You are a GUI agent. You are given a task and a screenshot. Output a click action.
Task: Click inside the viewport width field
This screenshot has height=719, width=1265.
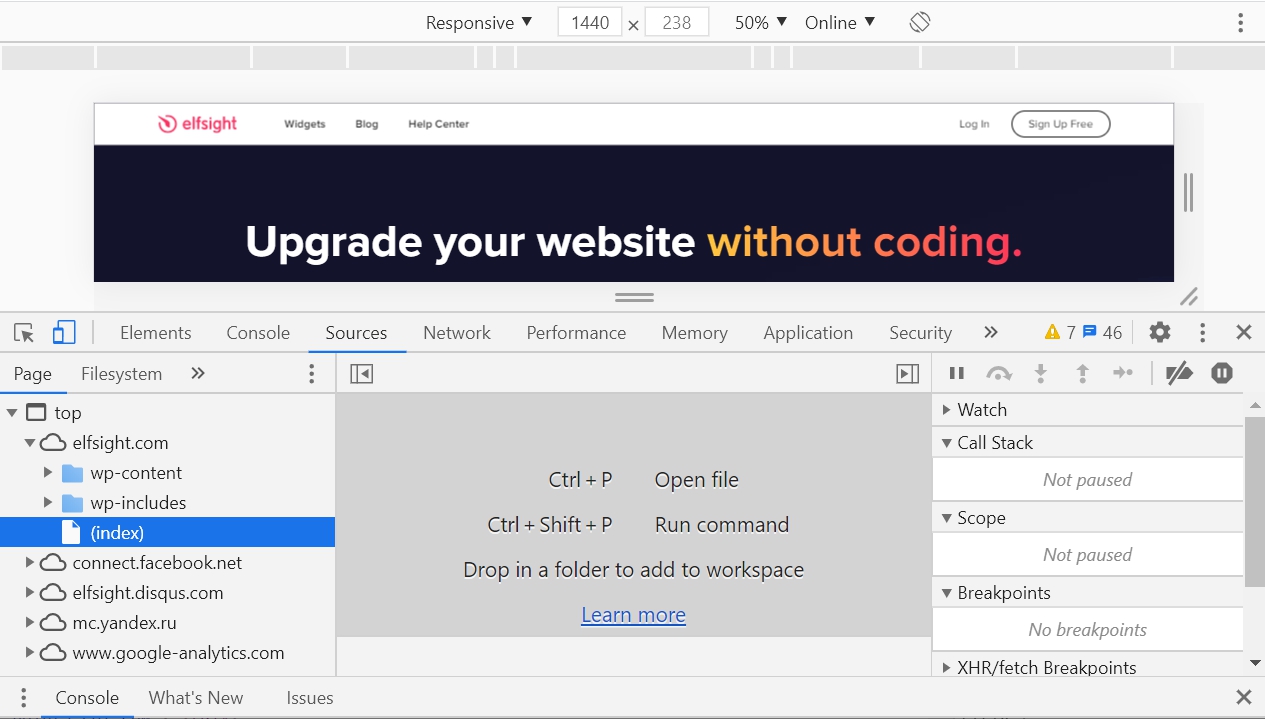coord(589,21)
